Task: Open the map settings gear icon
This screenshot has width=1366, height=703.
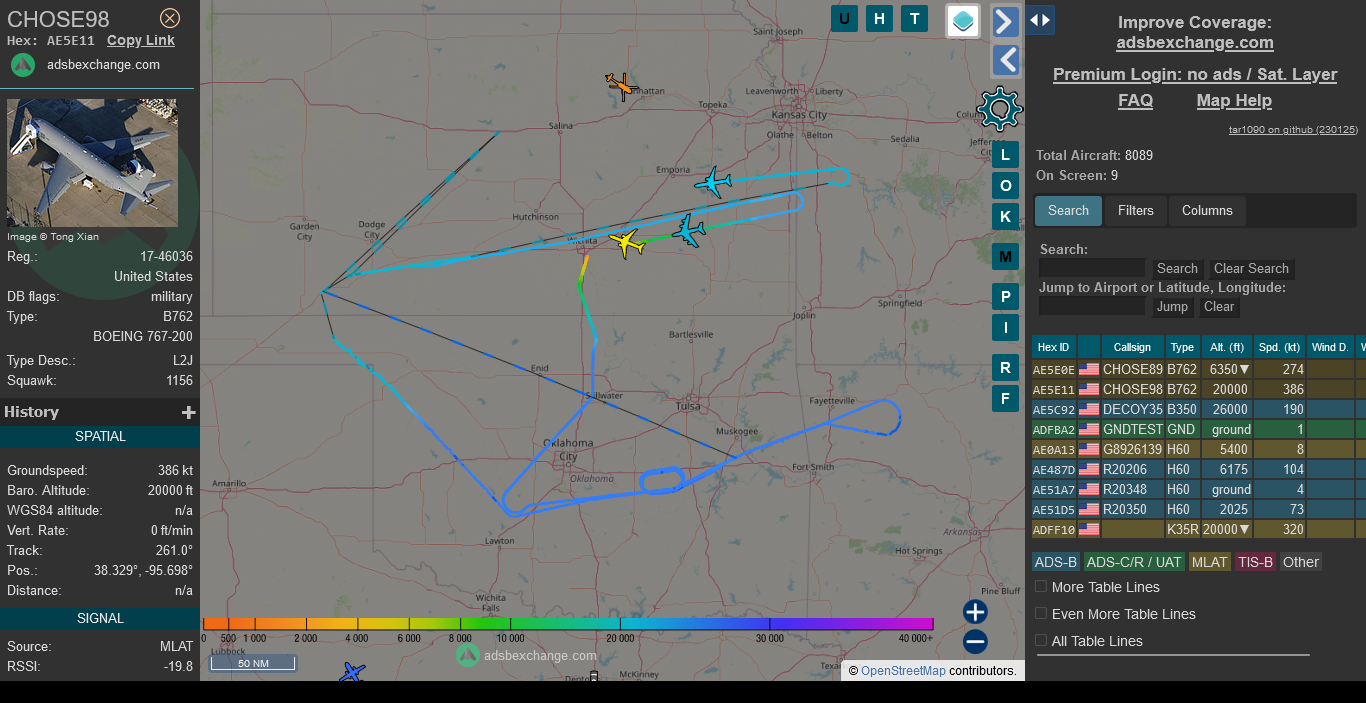Action: click(x=1000, y=109)
